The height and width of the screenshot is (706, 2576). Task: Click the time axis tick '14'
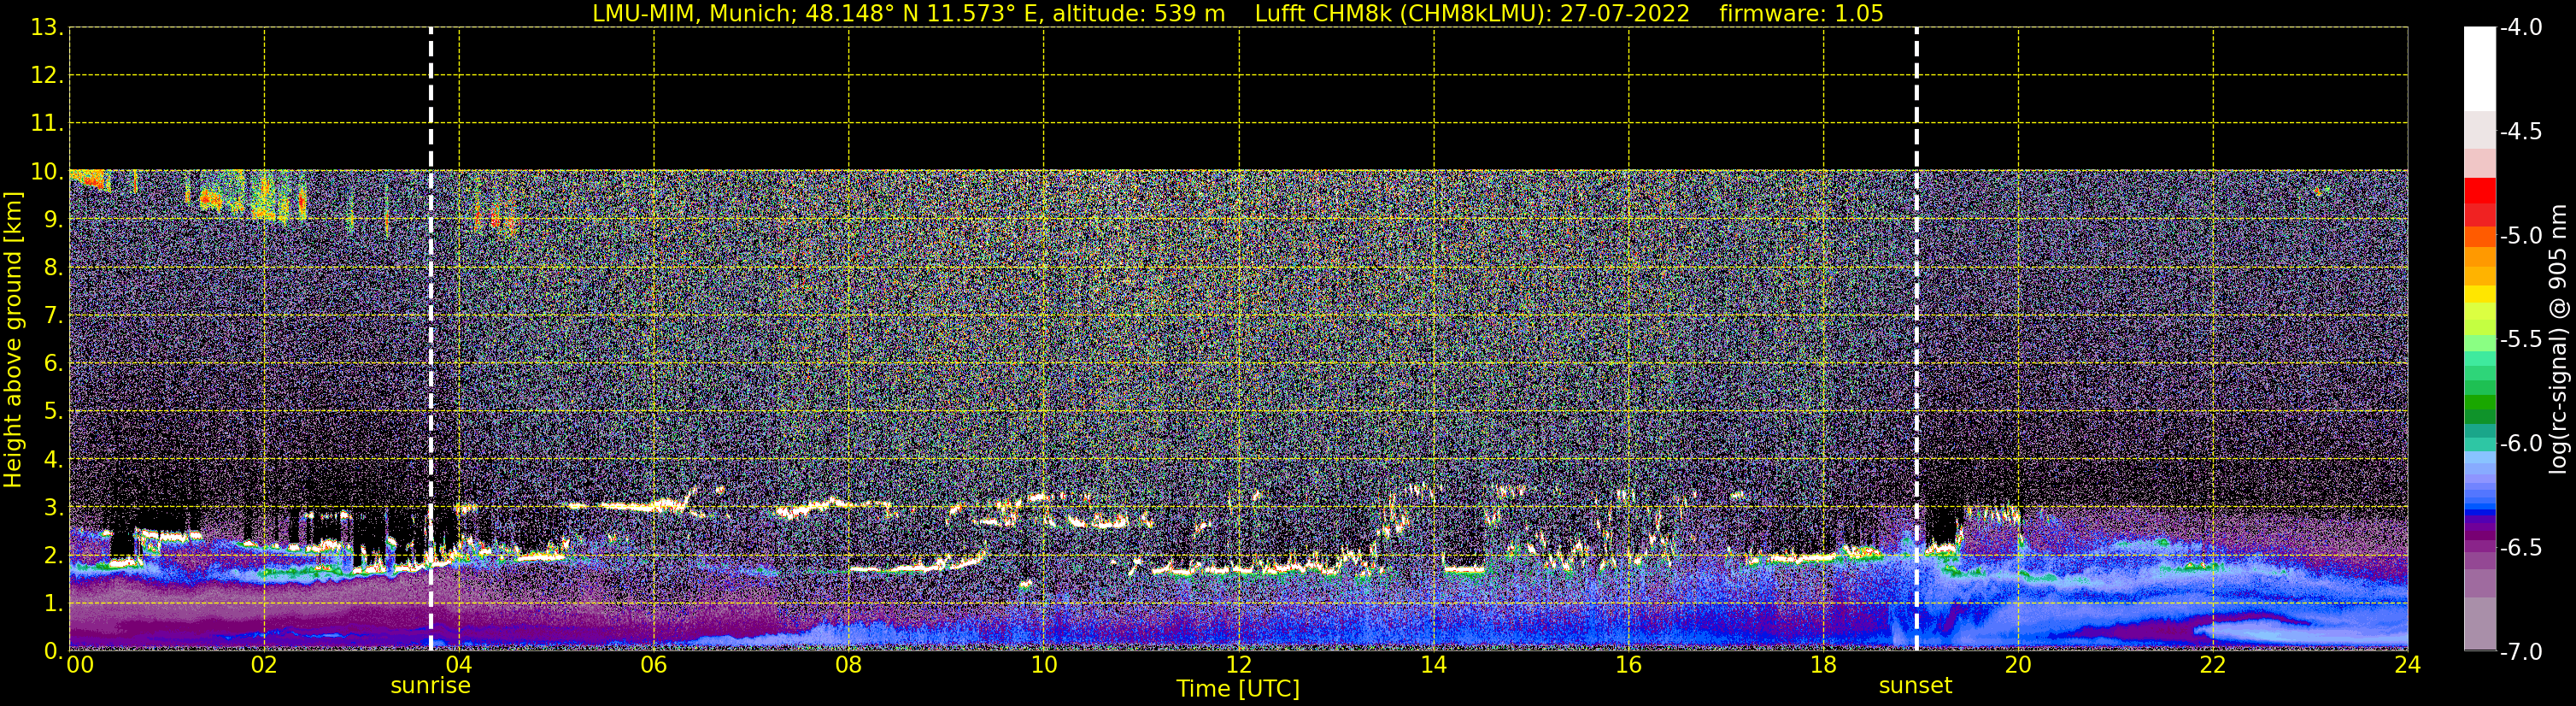1434,665
